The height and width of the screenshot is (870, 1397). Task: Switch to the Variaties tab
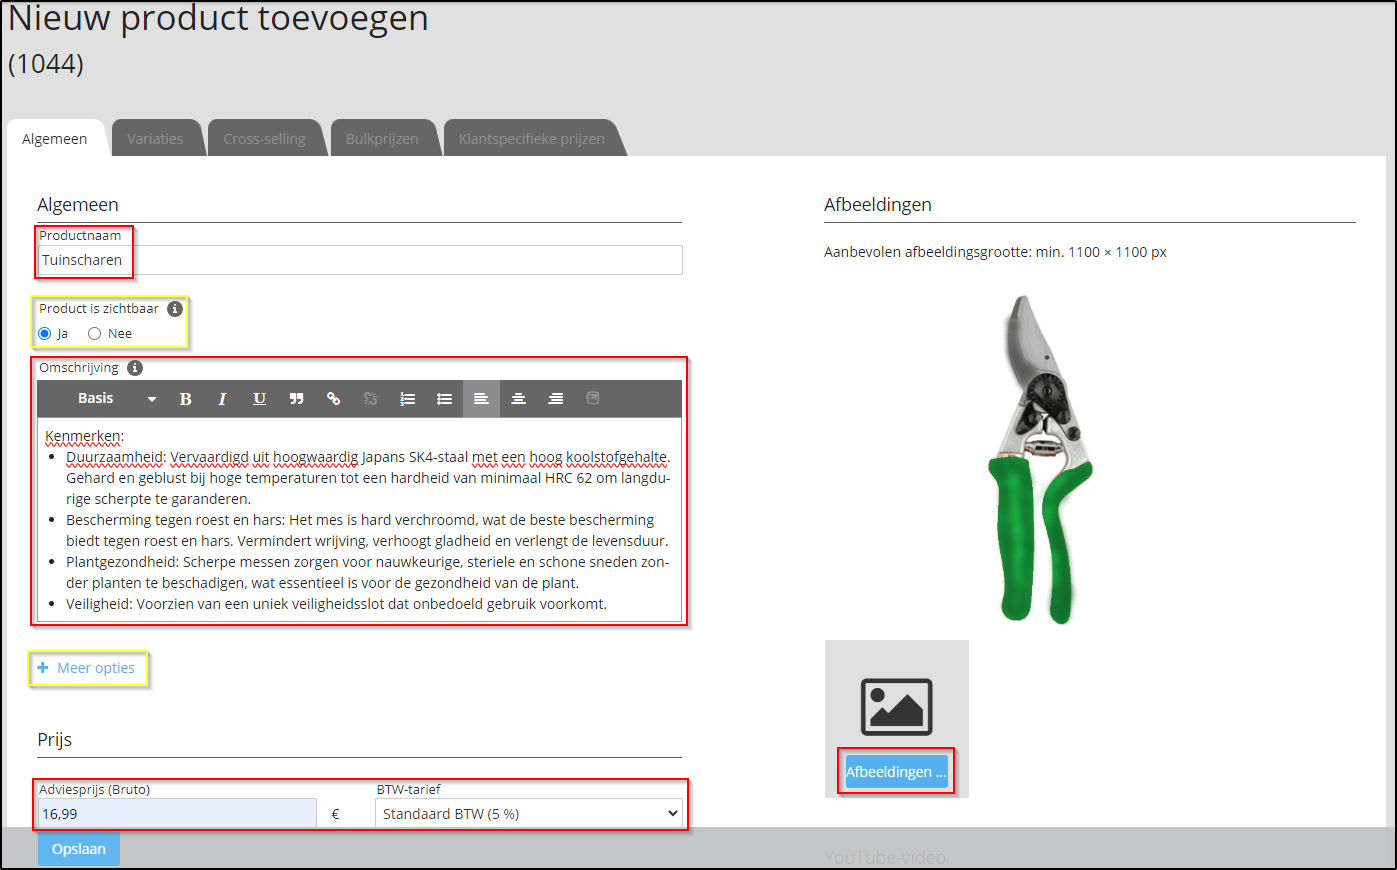click(x=157, y=138)
